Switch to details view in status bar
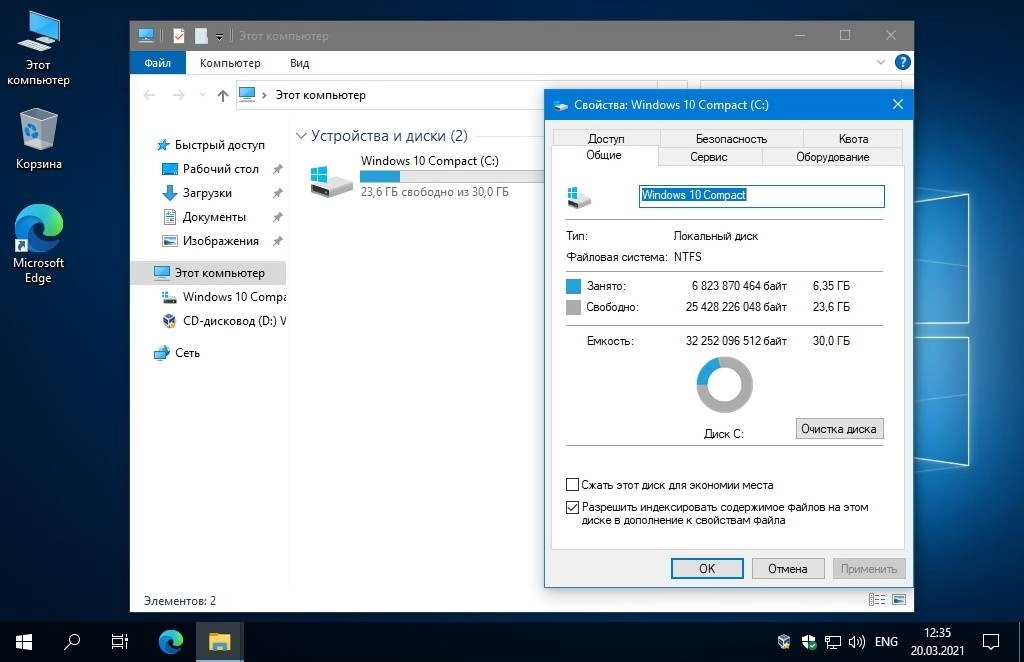The image size is (1024, 662). click(x=876, y=599)
